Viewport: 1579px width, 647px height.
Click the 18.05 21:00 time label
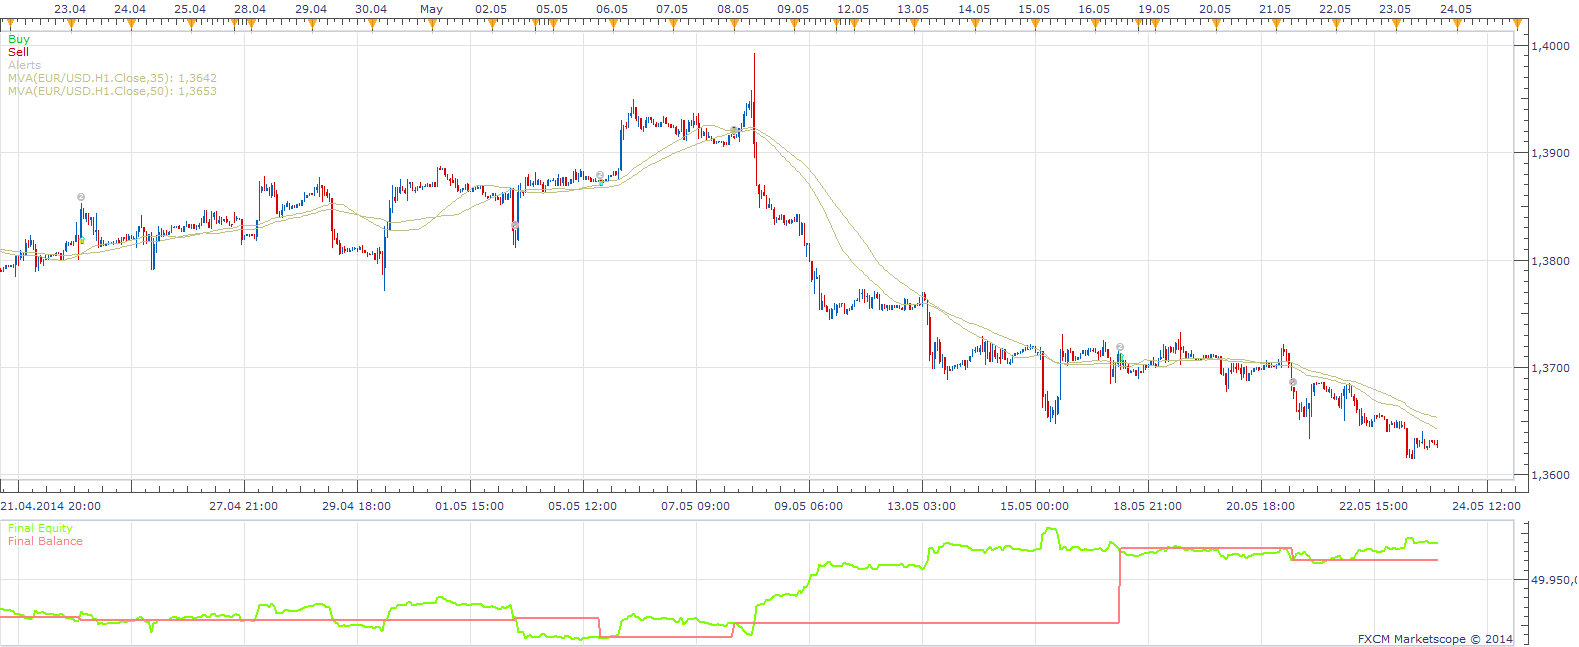pyautogui.click(x=1147, y=506)
